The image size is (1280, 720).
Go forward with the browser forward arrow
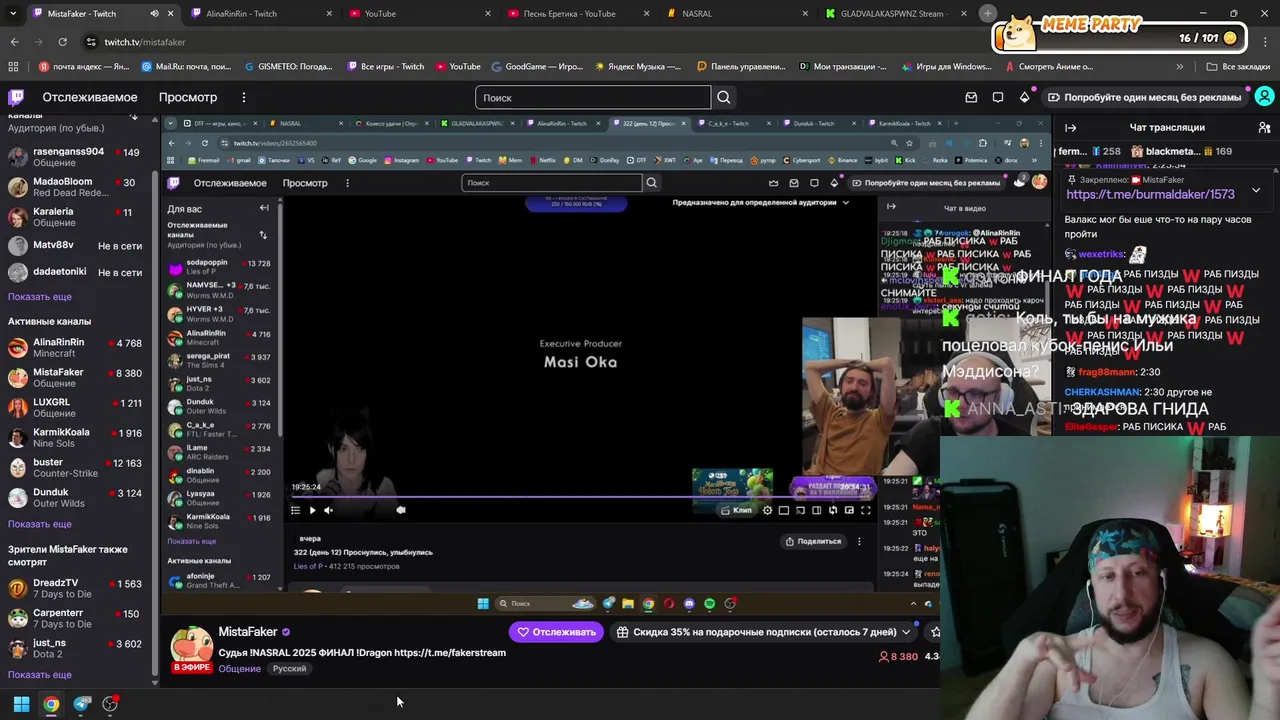tap(38, 42)
